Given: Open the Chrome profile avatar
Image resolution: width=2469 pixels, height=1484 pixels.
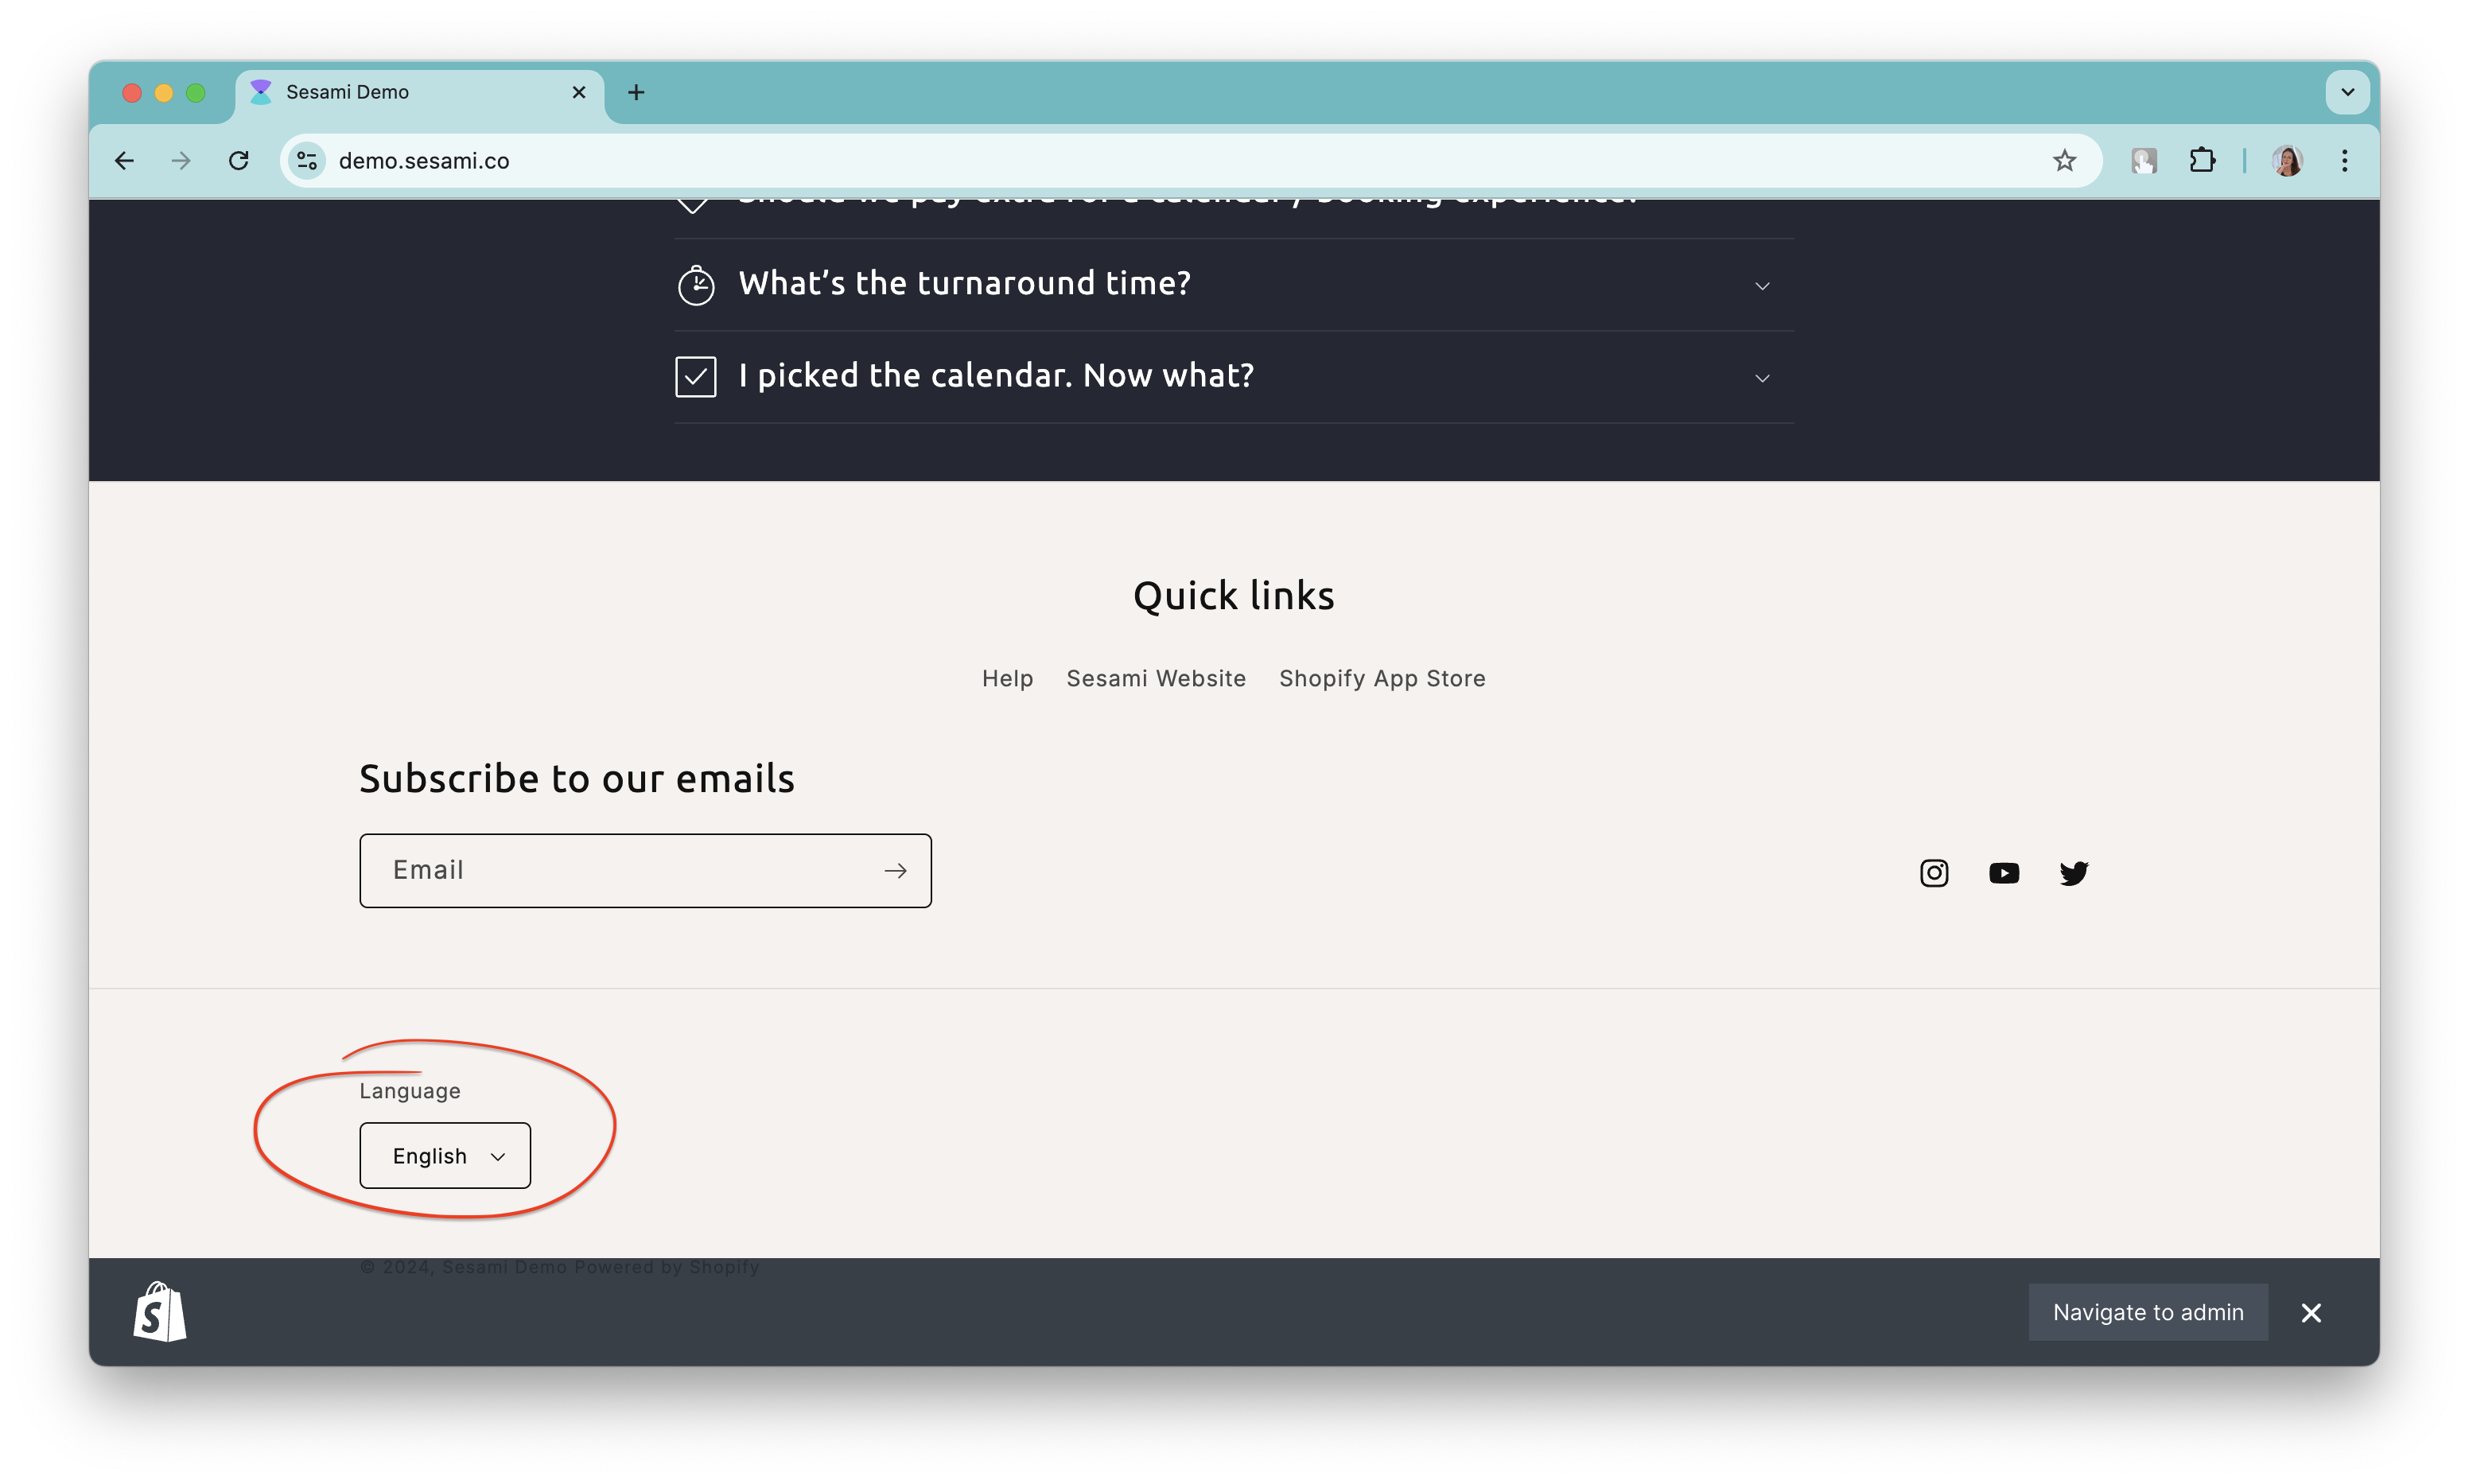Looking at the screenshot, I should tap(2287, 161).
